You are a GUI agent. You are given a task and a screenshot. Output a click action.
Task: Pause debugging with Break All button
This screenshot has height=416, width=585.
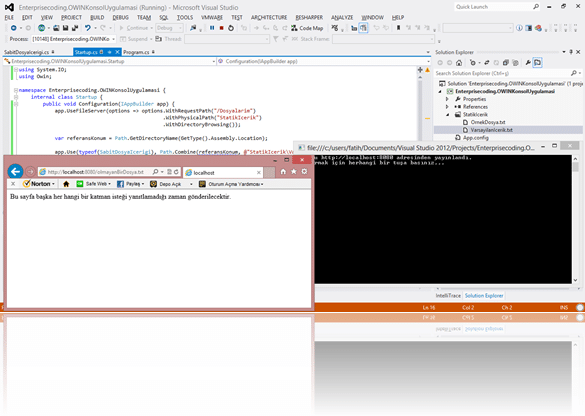[212, 28]
